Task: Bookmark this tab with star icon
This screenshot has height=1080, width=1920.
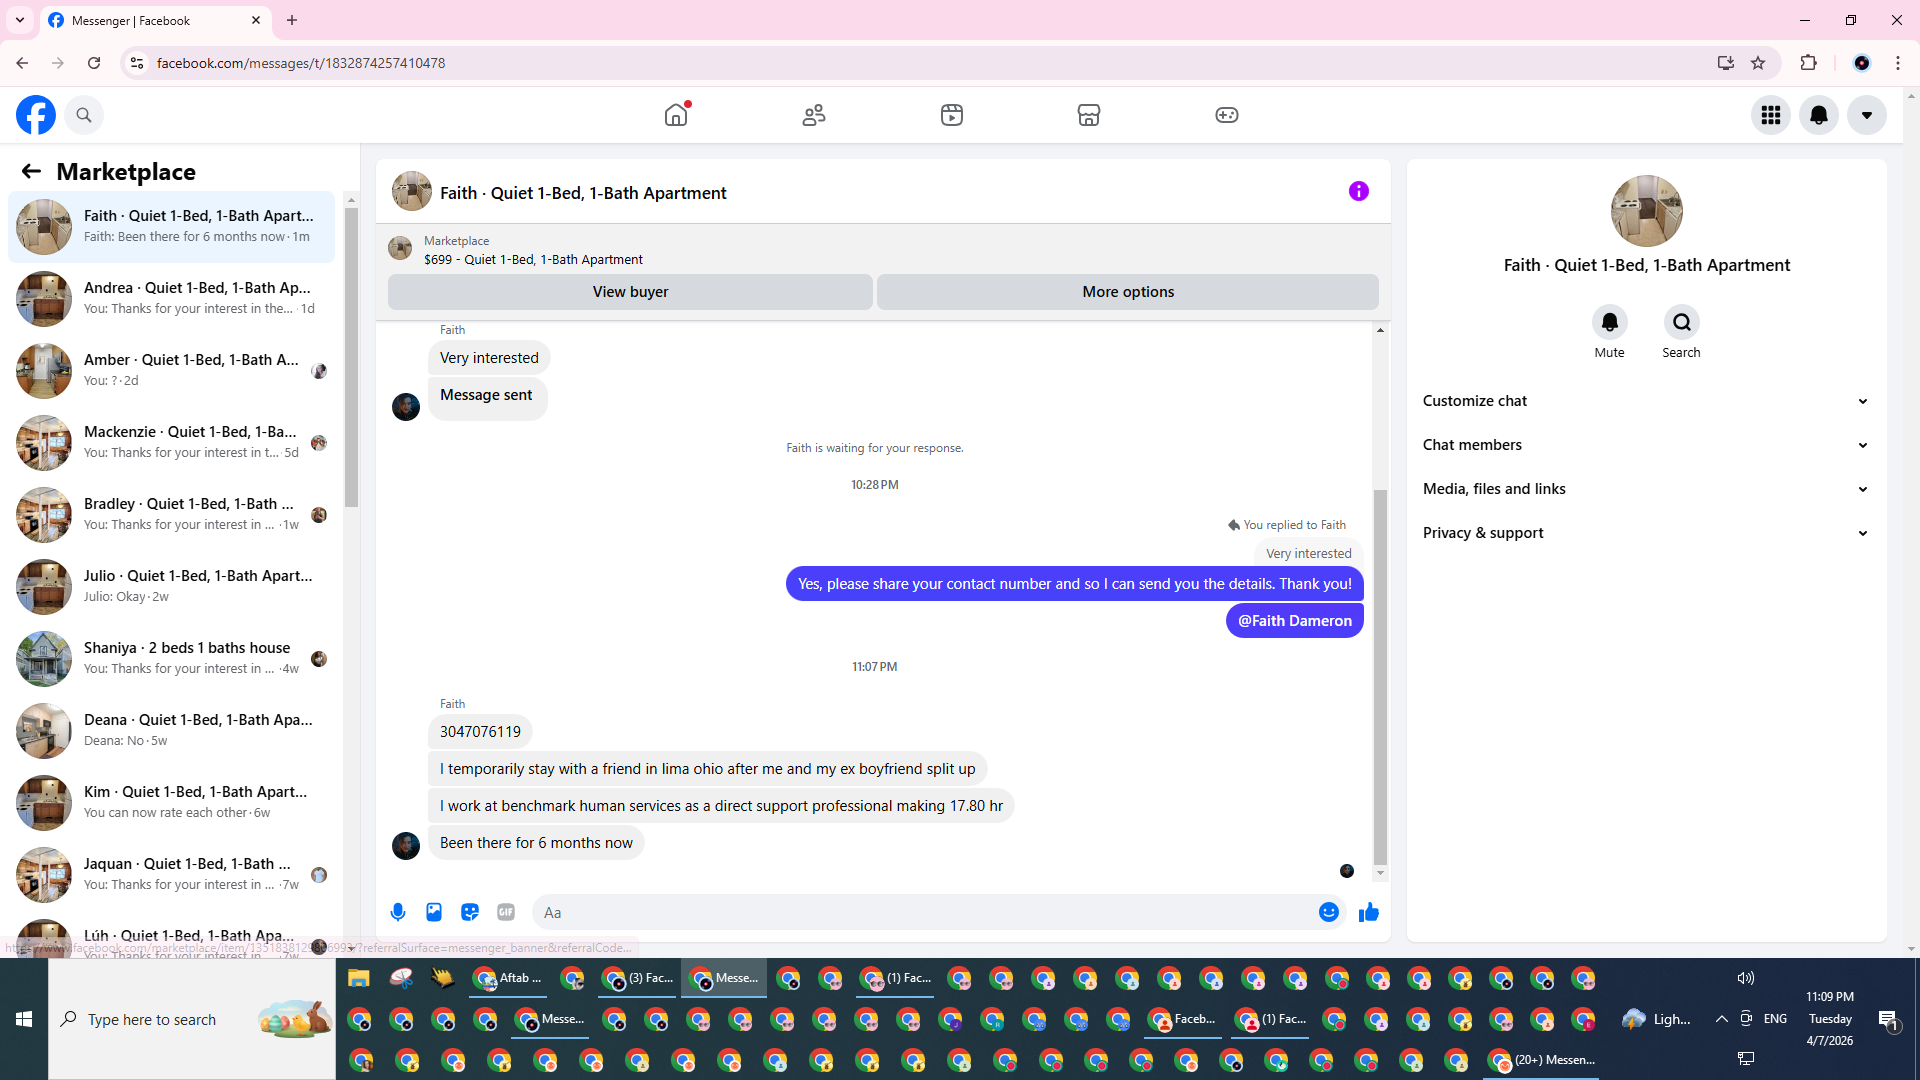Action: click(1758, 63)
